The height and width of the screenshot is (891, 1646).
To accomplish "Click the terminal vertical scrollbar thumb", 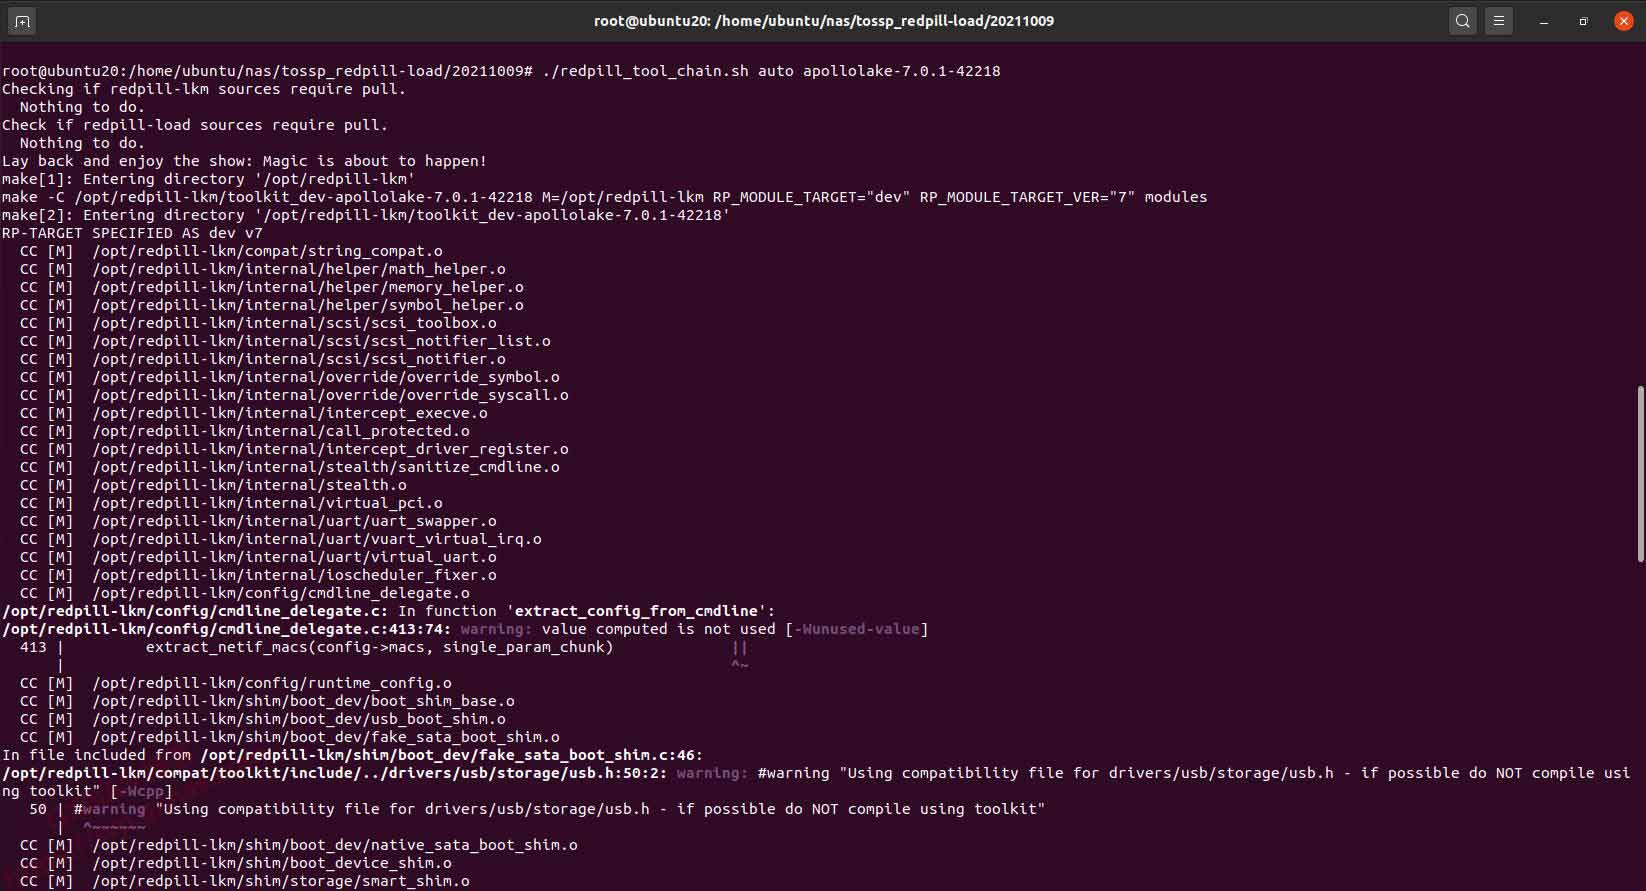I will [x=1640, y=473].
